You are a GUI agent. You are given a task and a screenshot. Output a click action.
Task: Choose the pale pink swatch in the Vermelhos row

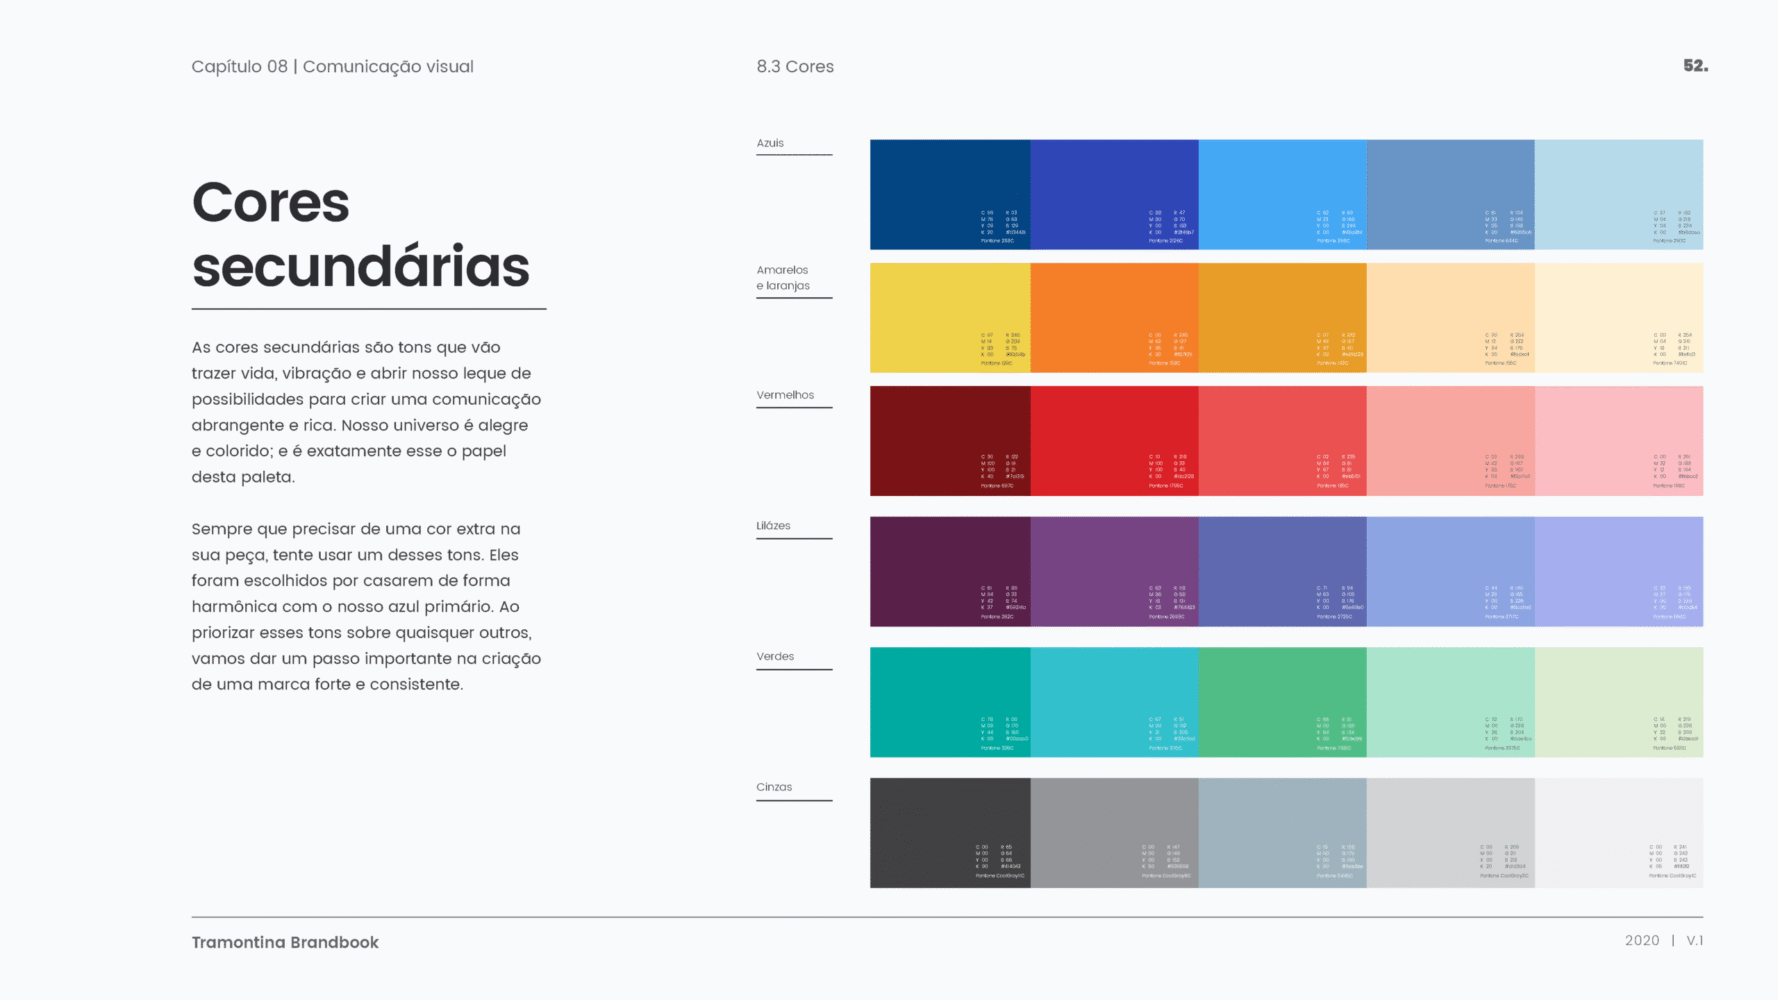point(1619,441)
